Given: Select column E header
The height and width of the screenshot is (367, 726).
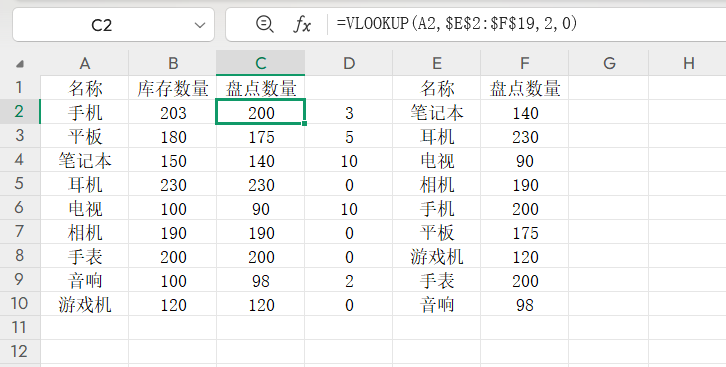Looking at the screenshot, I should click(437, 63).
